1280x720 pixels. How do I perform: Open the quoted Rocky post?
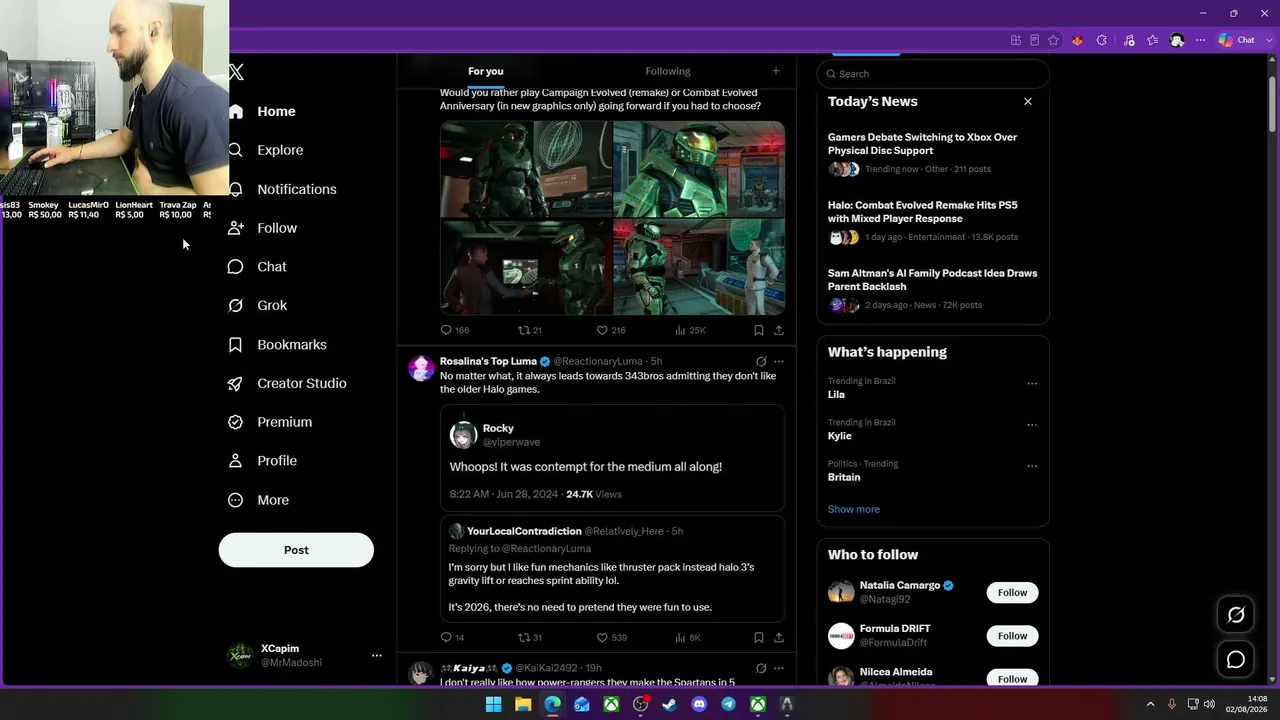612,458
